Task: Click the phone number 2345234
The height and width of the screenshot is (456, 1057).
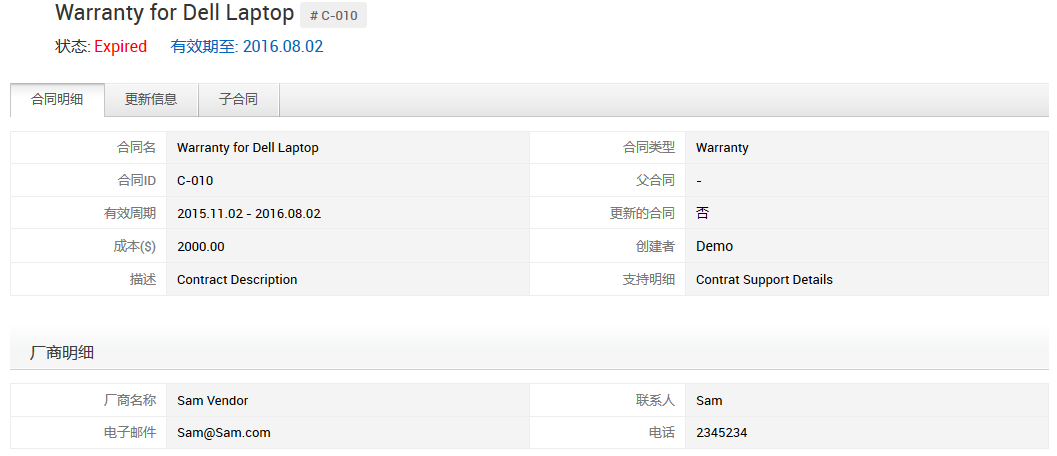Action: (722, 433)
